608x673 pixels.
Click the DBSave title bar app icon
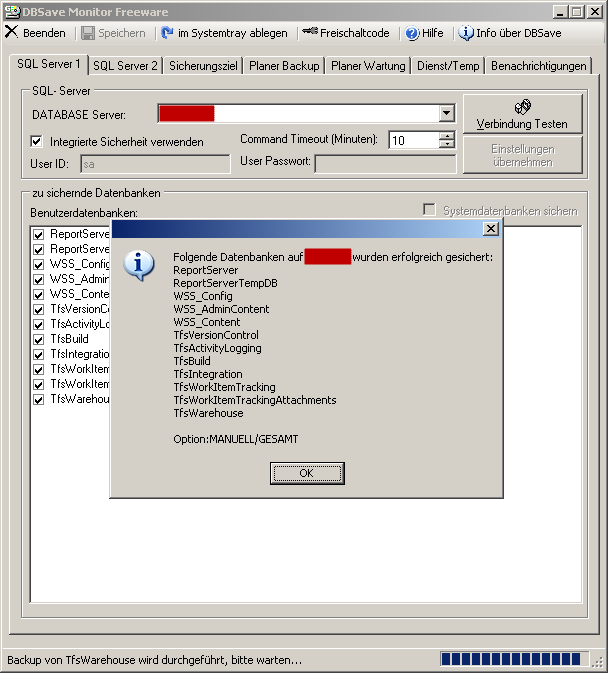pyautogui.click(x=12, y=11)
